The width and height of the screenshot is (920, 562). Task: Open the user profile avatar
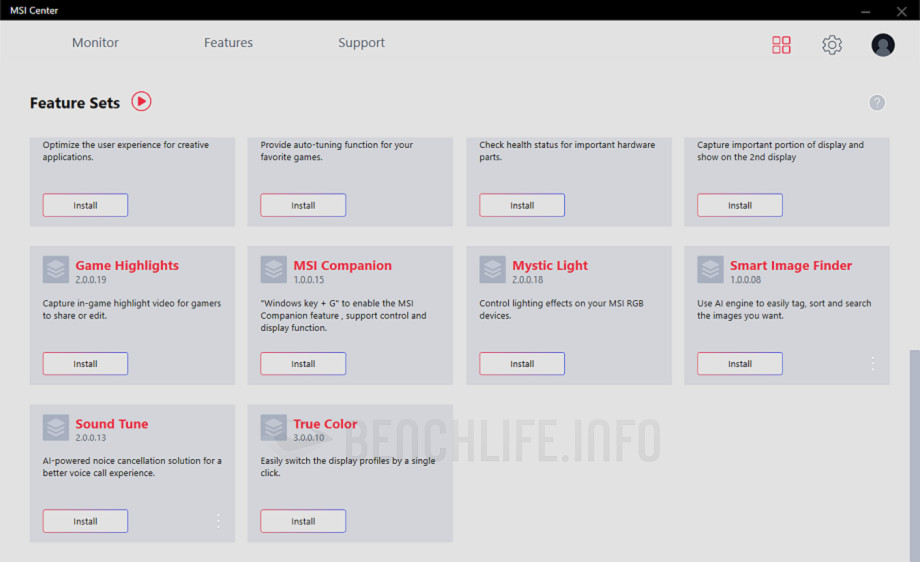(882, 45)
